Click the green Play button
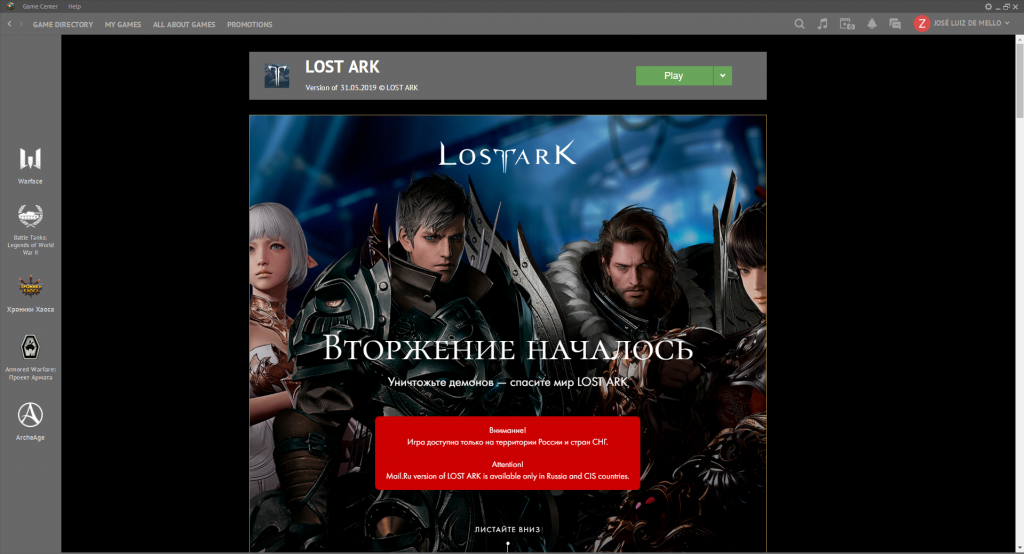This screenshot has width=1024, height=554. click(674, 76)
